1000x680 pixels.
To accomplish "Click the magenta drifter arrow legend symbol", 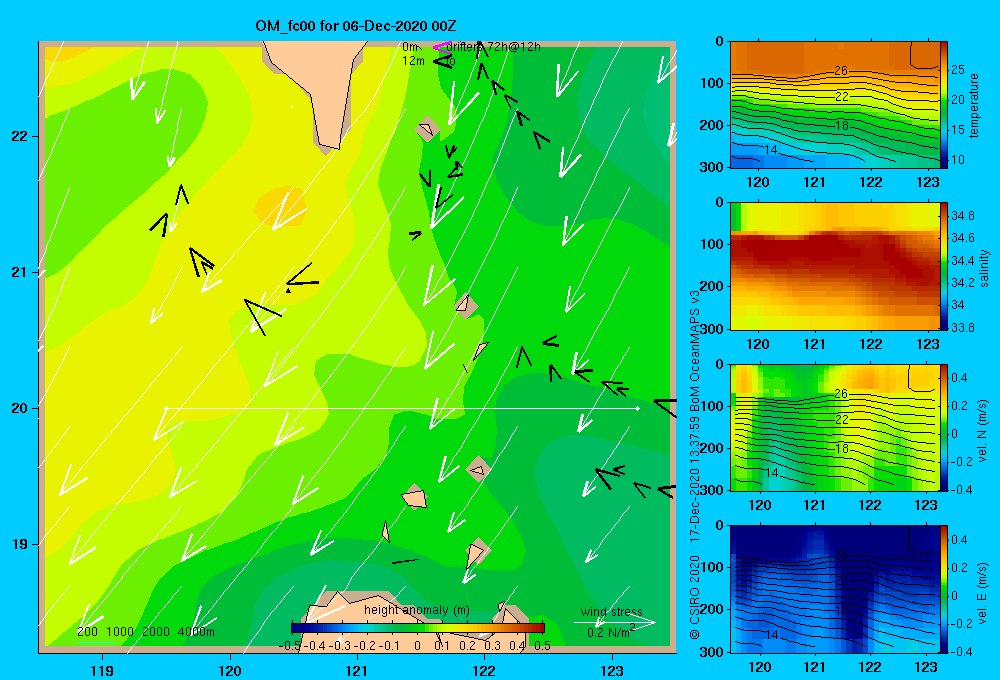I will [441, 47].
